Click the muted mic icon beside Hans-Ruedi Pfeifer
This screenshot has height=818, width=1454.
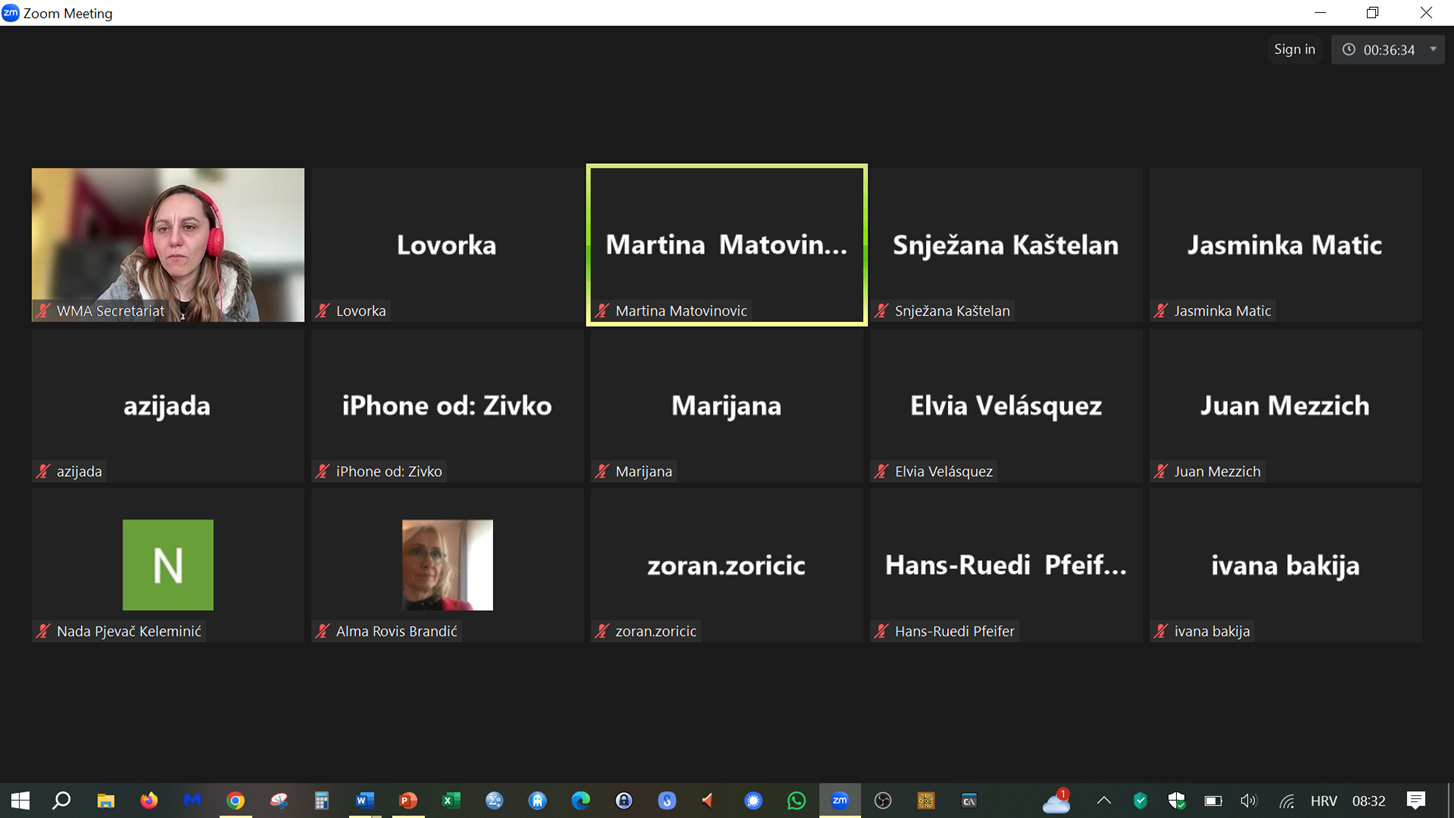tap(881, 631)
